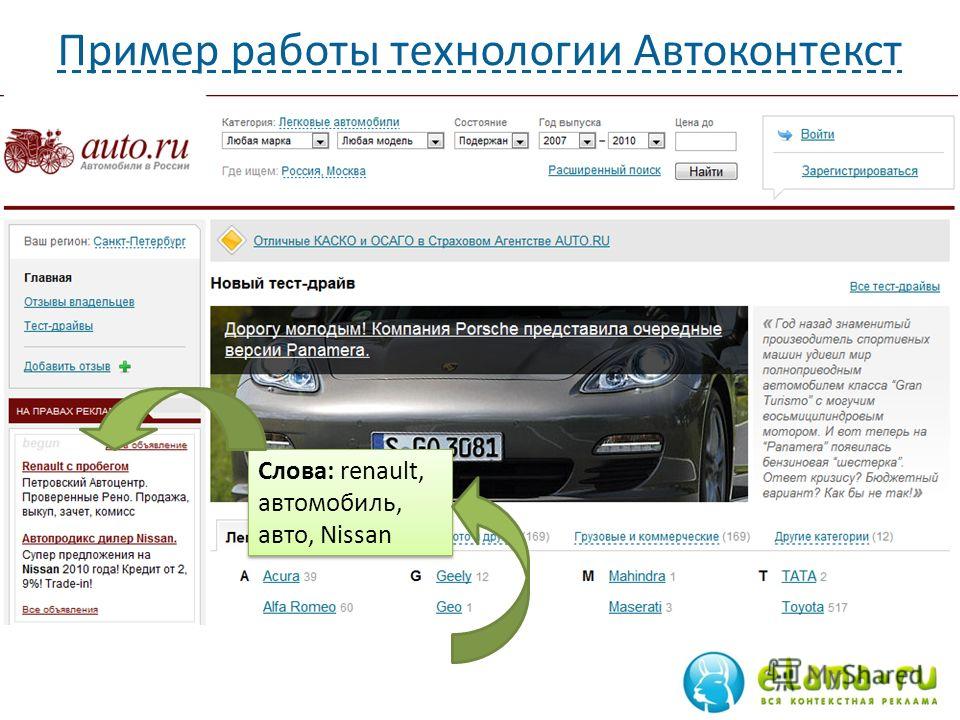
Task: Click the Все объявления link
Action: [60, 609]
